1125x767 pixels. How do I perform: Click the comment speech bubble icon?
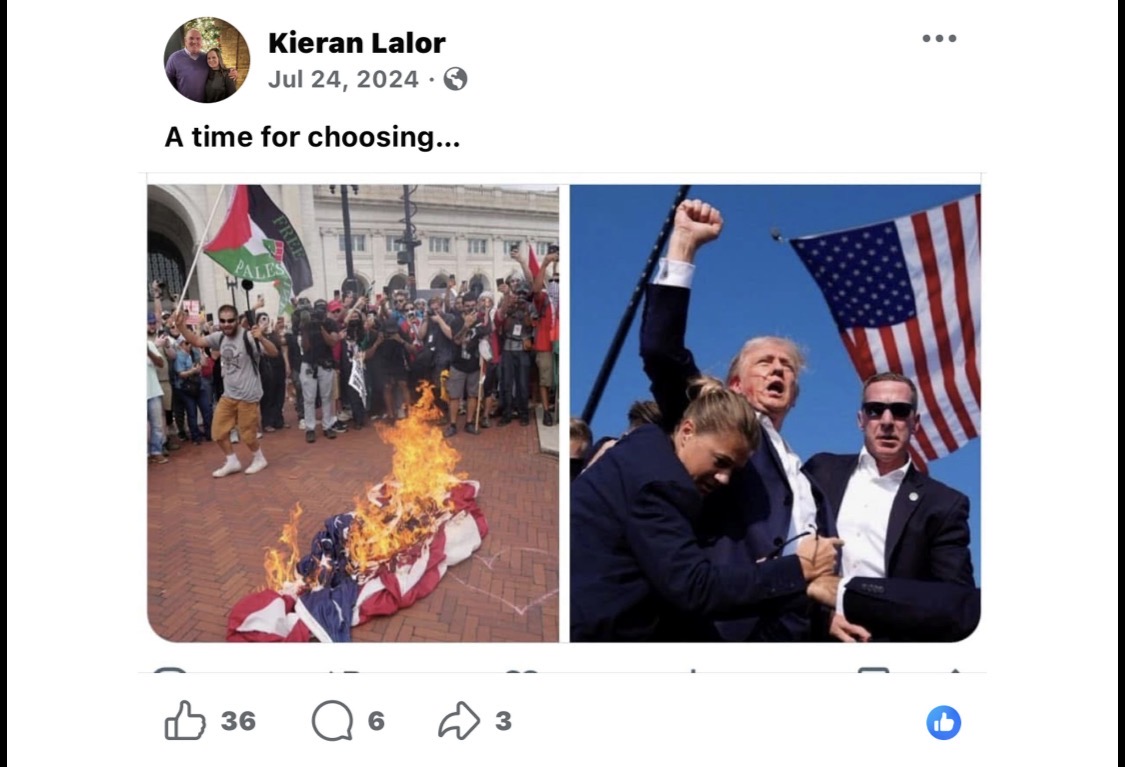(x=332, y=720)
